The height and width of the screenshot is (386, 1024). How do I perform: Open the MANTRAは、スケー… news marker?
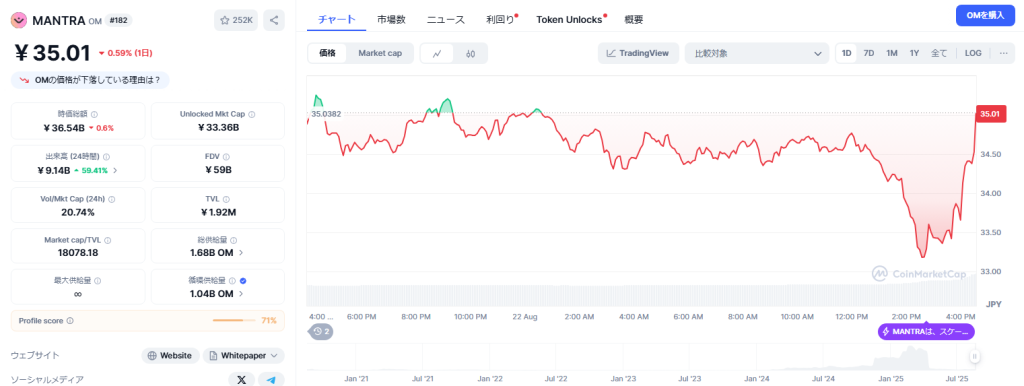coord(926,332)
